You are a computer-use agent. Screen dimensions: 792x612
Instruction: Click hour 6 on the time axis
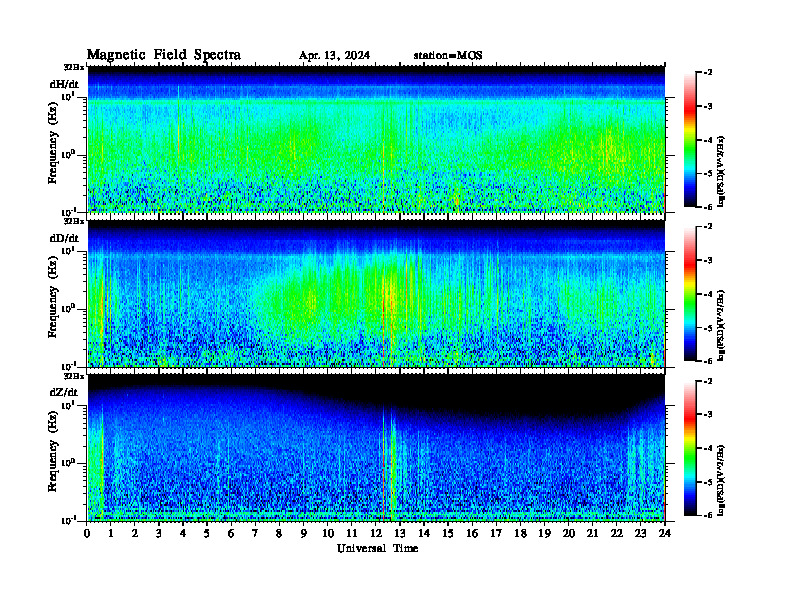pyautogui.click(x=231, y=534)
